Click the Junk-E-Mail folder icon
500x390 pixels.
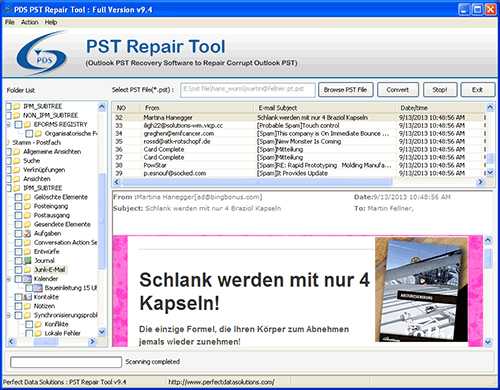pos(28,270)
